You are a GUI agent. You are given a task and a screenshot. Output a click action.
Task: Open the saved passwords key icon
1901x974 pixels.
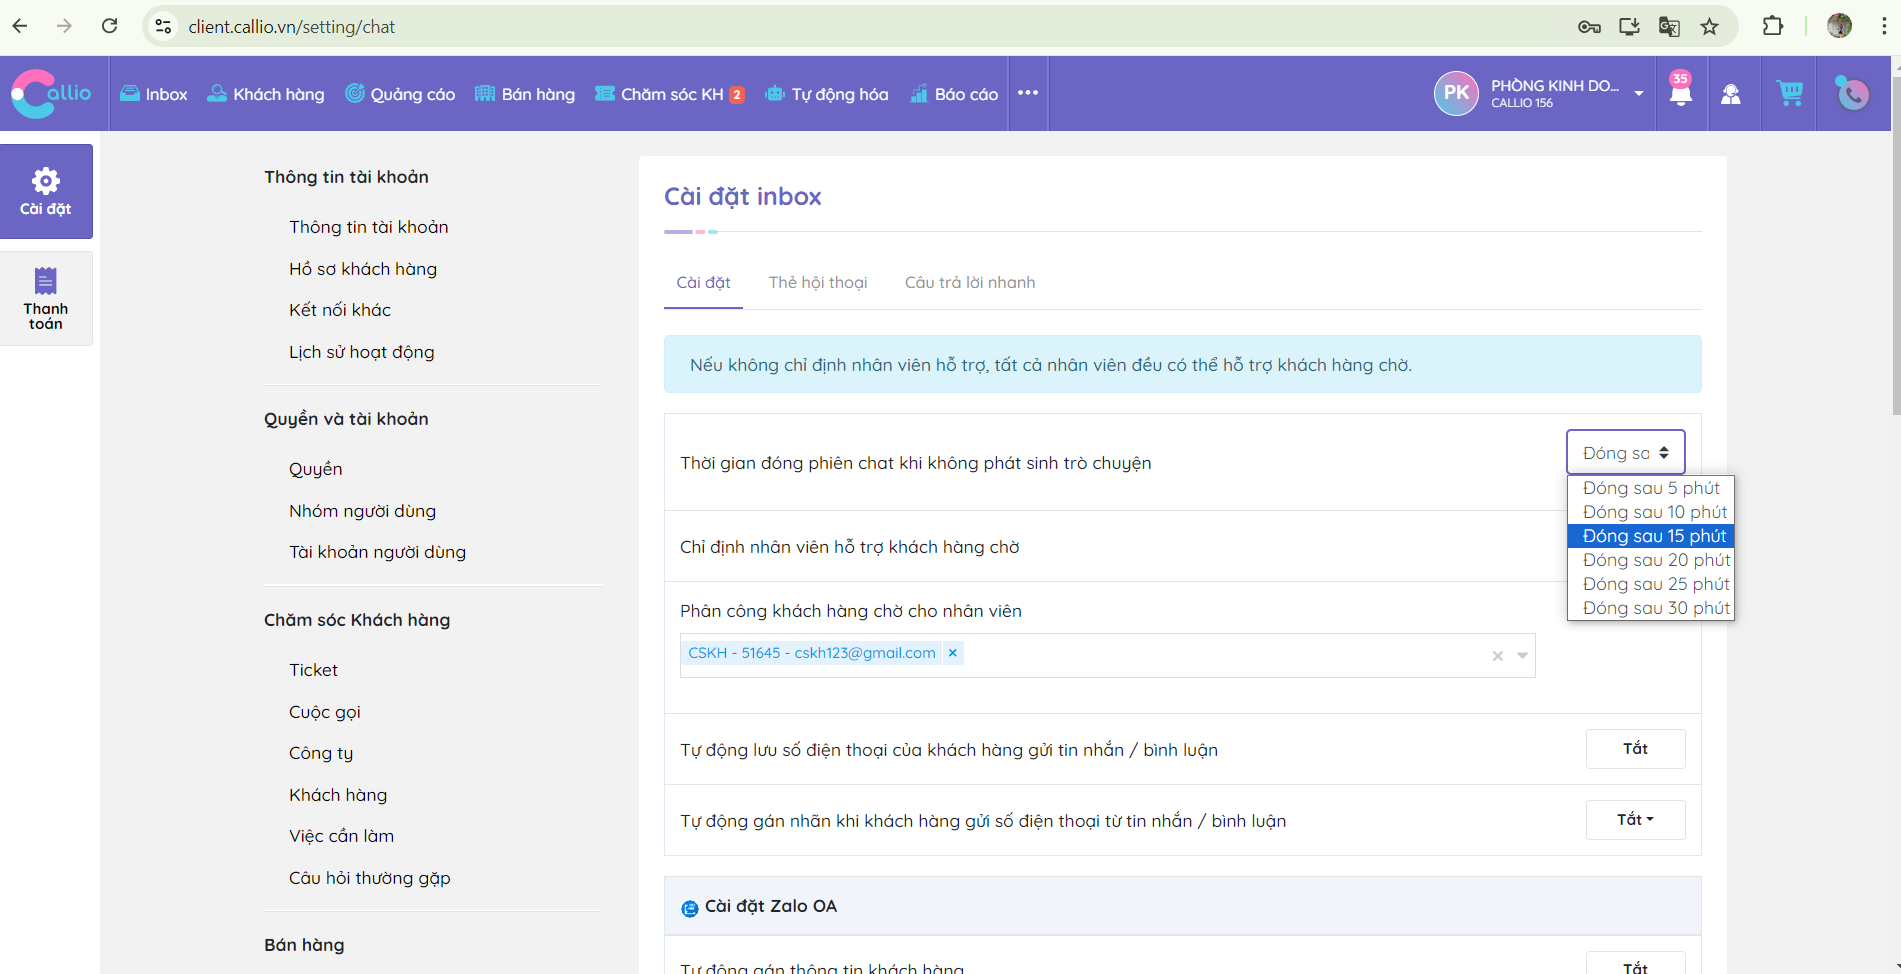coord(1589,27)
